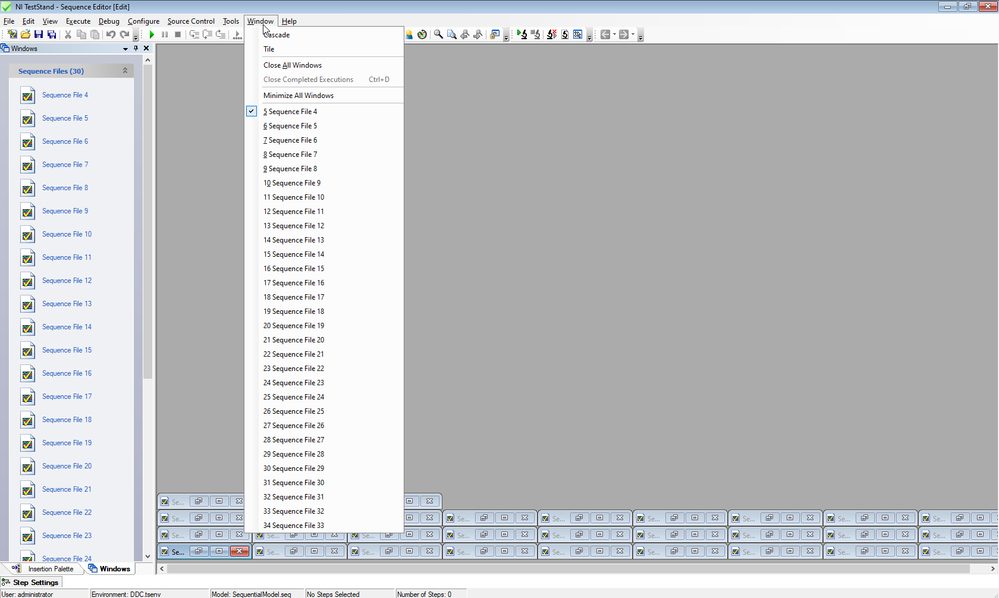Open the Configure menu
The width and height of the screenshot is (999, 598).
pyautogui.click(x=143, y=21)
